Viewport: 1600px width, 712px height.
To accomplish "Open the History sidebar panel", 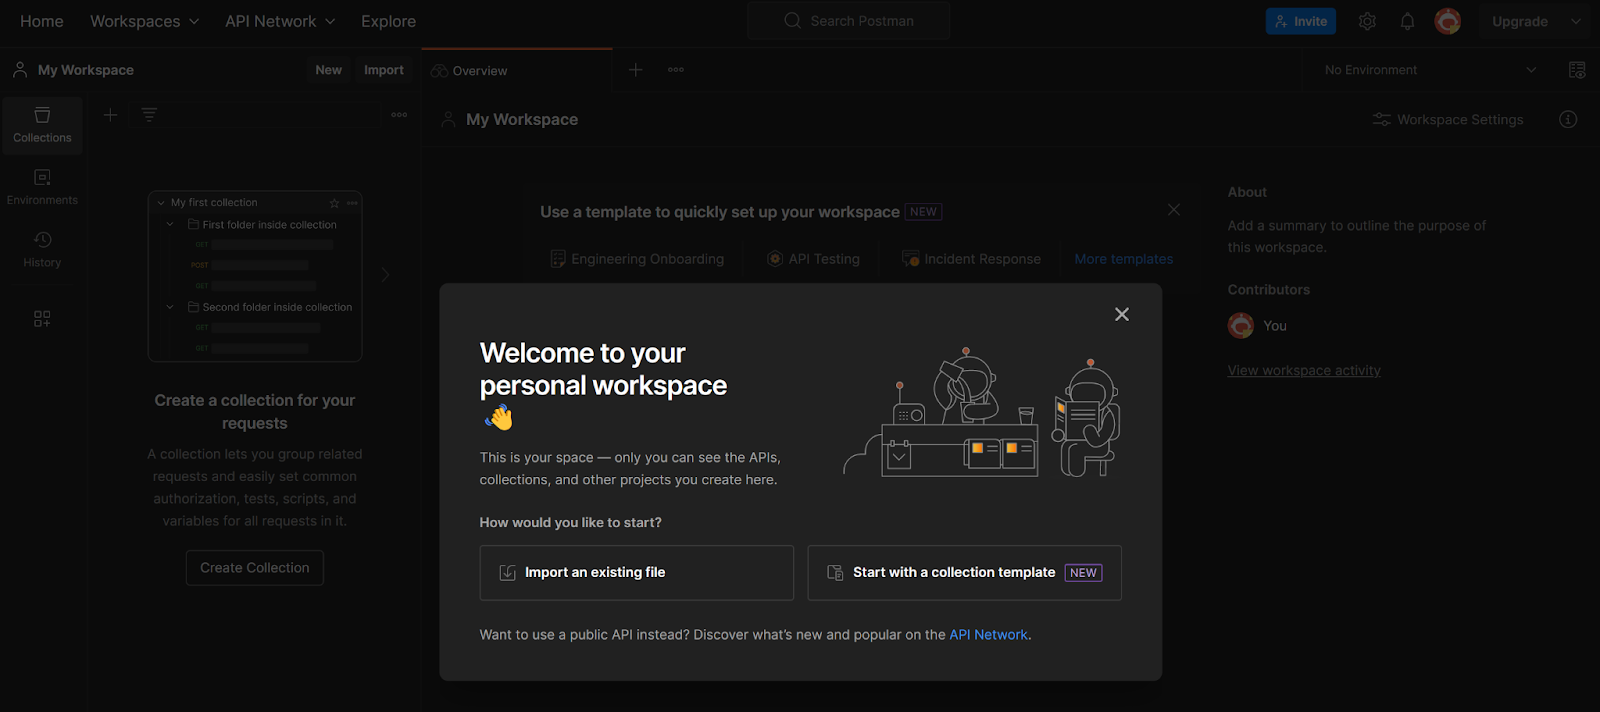I will pos(42,249).
